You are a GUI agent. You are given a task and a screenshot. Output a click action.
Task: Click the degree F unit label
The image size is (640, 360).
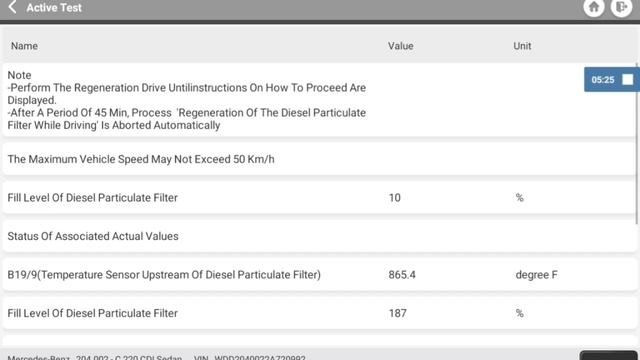[536, 275]
